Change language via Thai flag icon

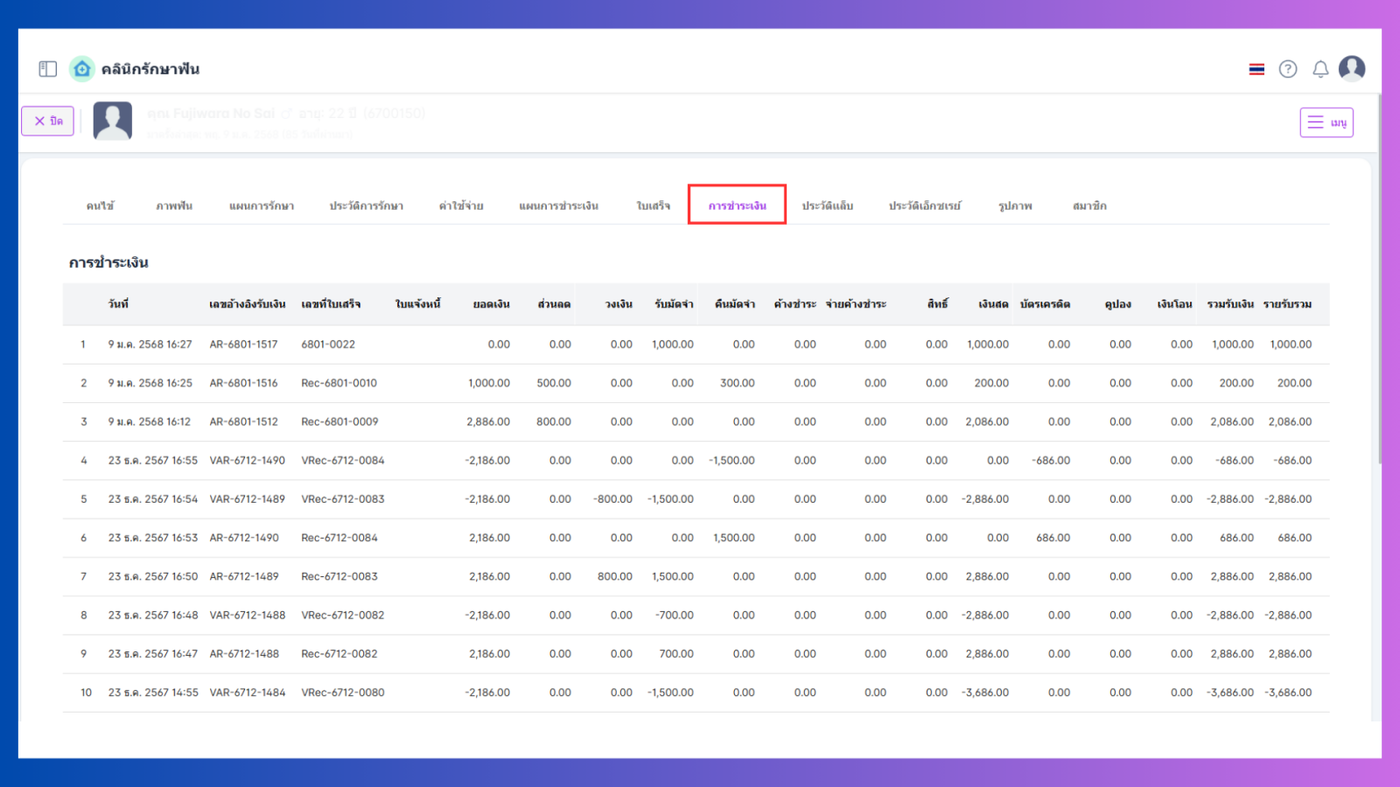(x=1256, y=69)
